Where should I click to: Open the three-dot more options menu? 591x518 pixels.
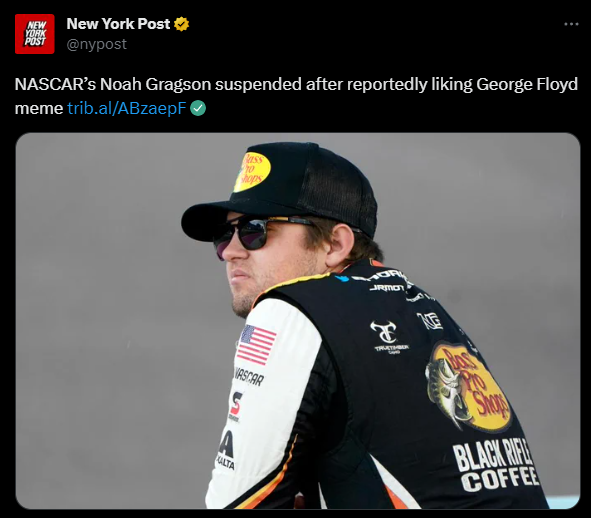pos(571,24)
